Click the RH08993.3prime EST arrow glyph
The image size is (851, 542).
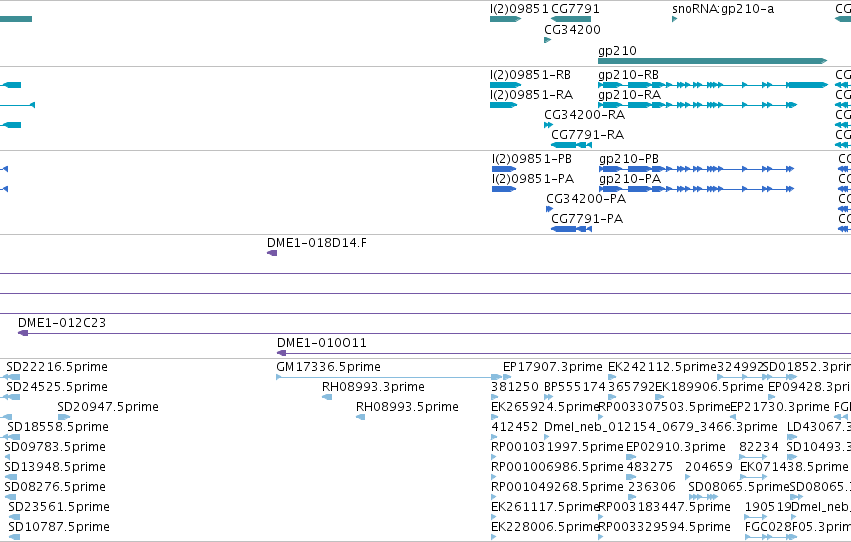(327, 397)
